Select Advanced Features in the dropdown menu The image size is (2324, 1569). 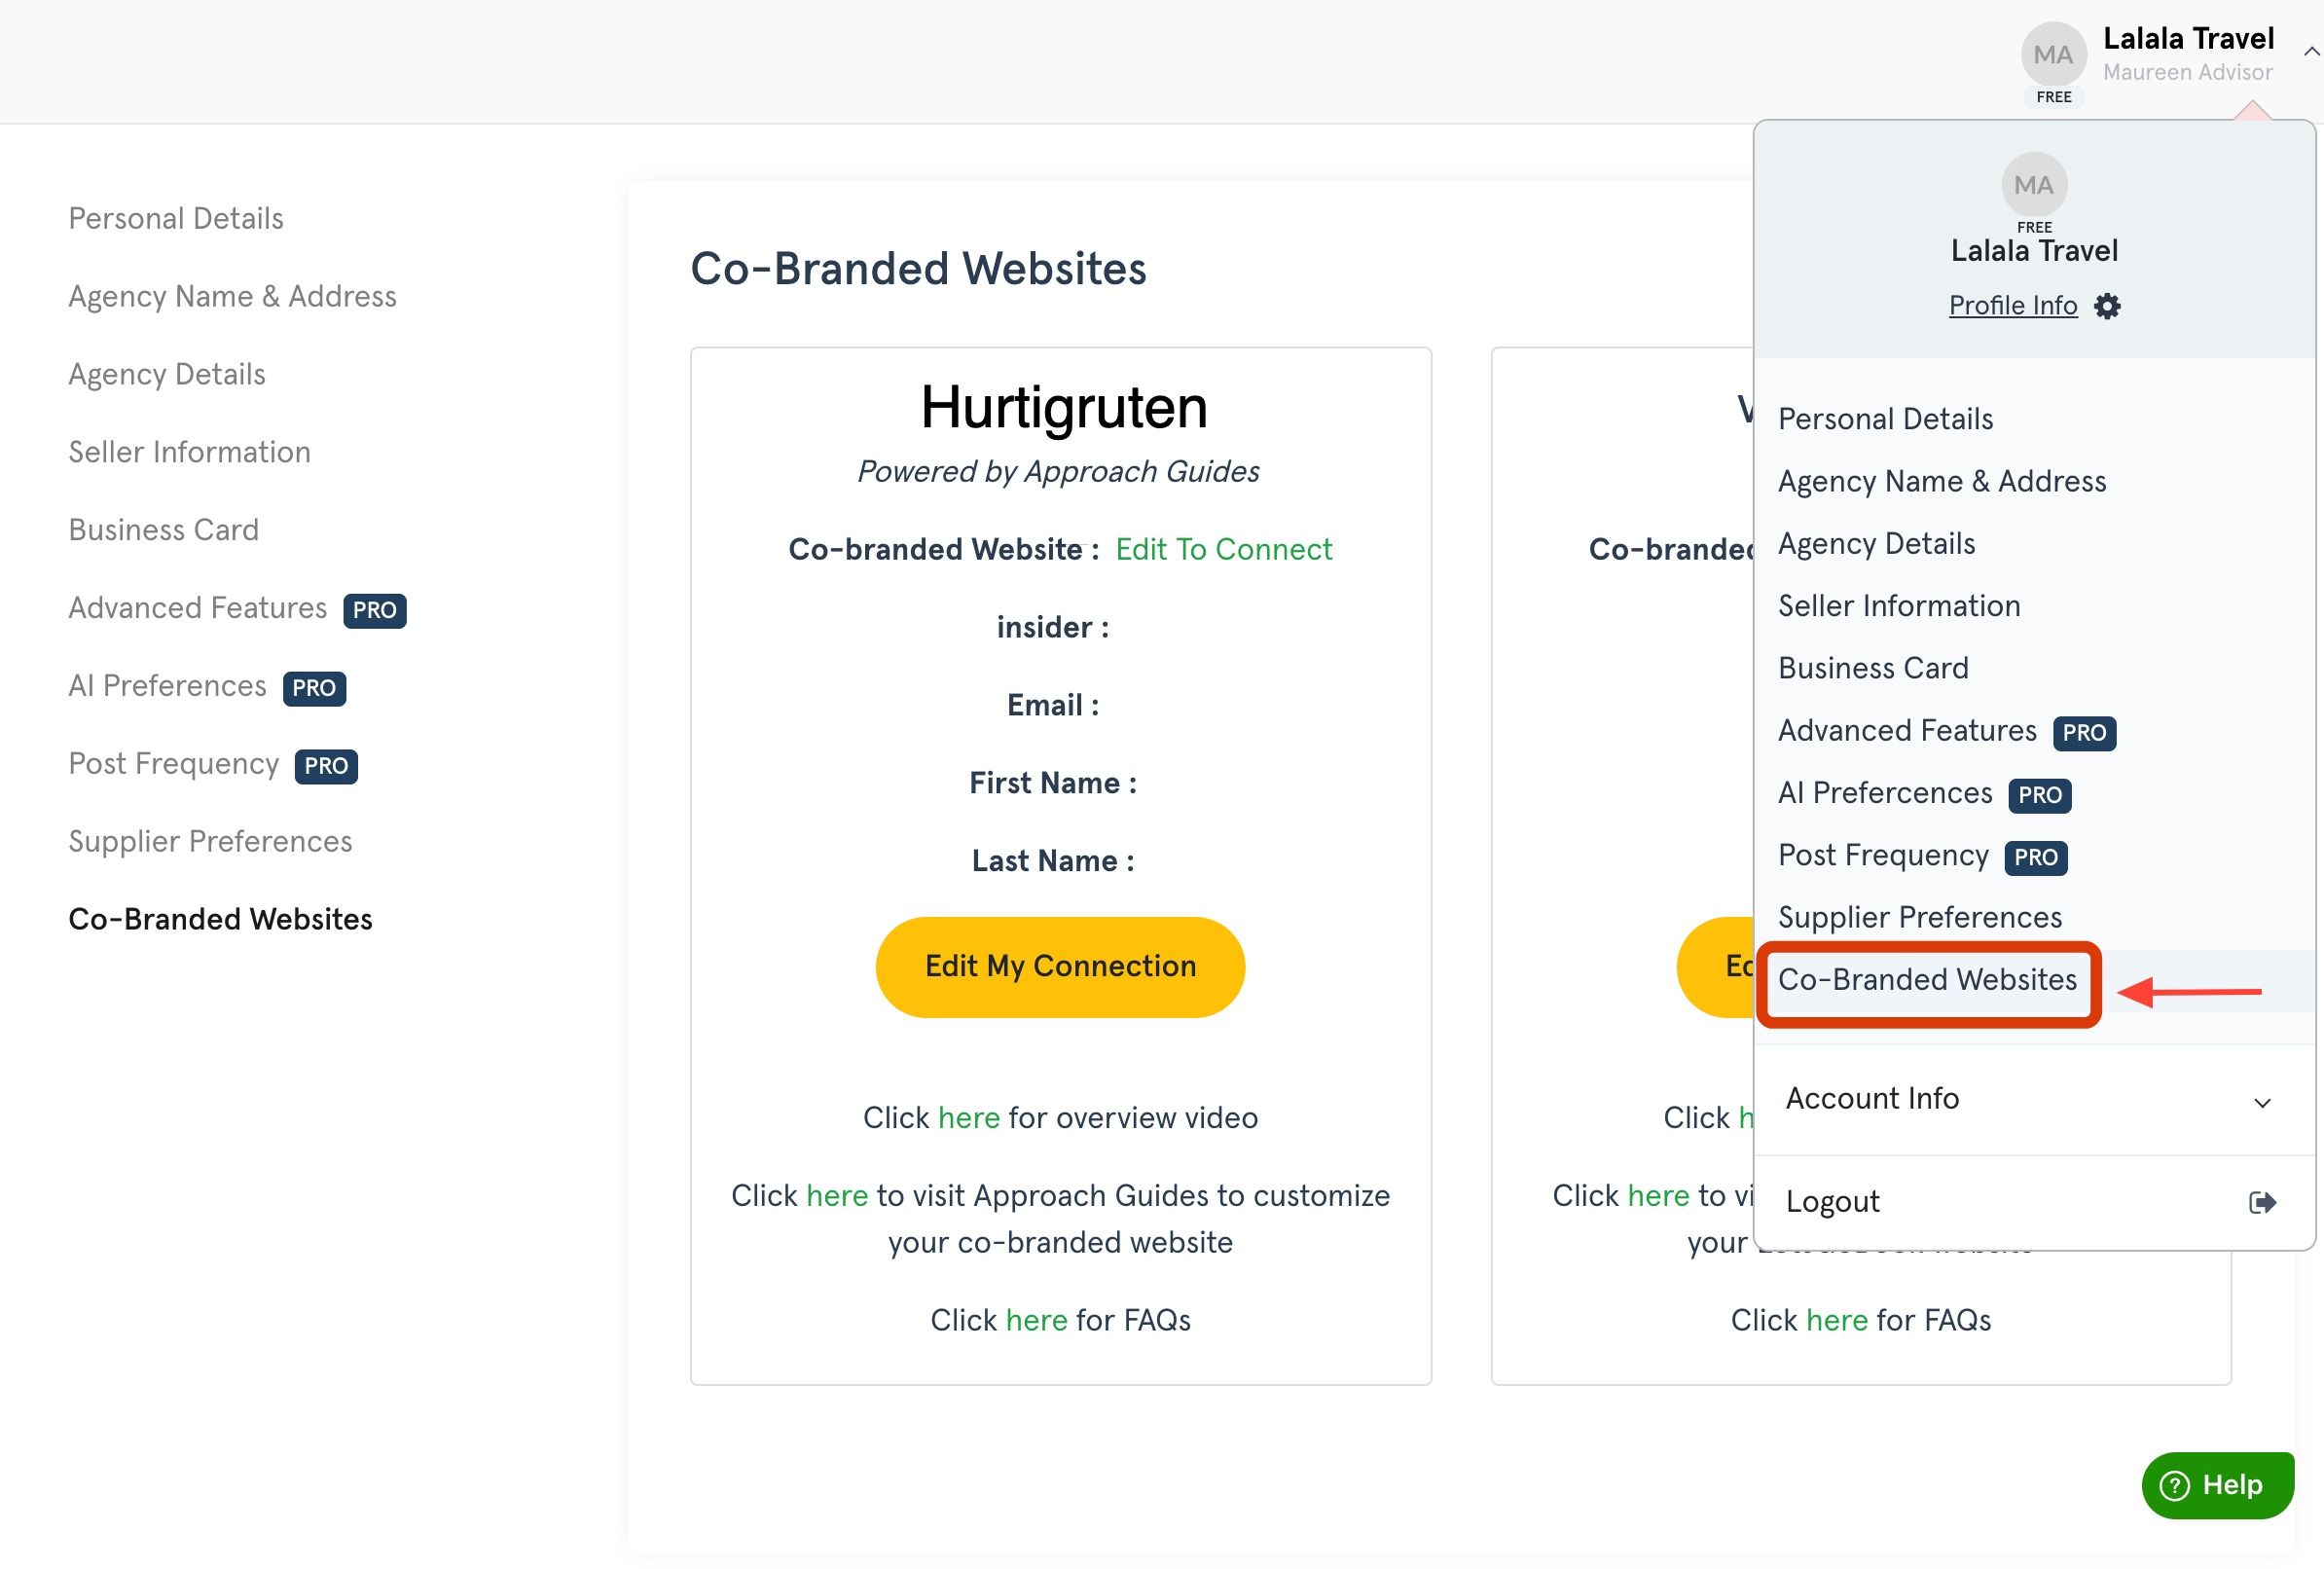click(x=1906, y=730)
